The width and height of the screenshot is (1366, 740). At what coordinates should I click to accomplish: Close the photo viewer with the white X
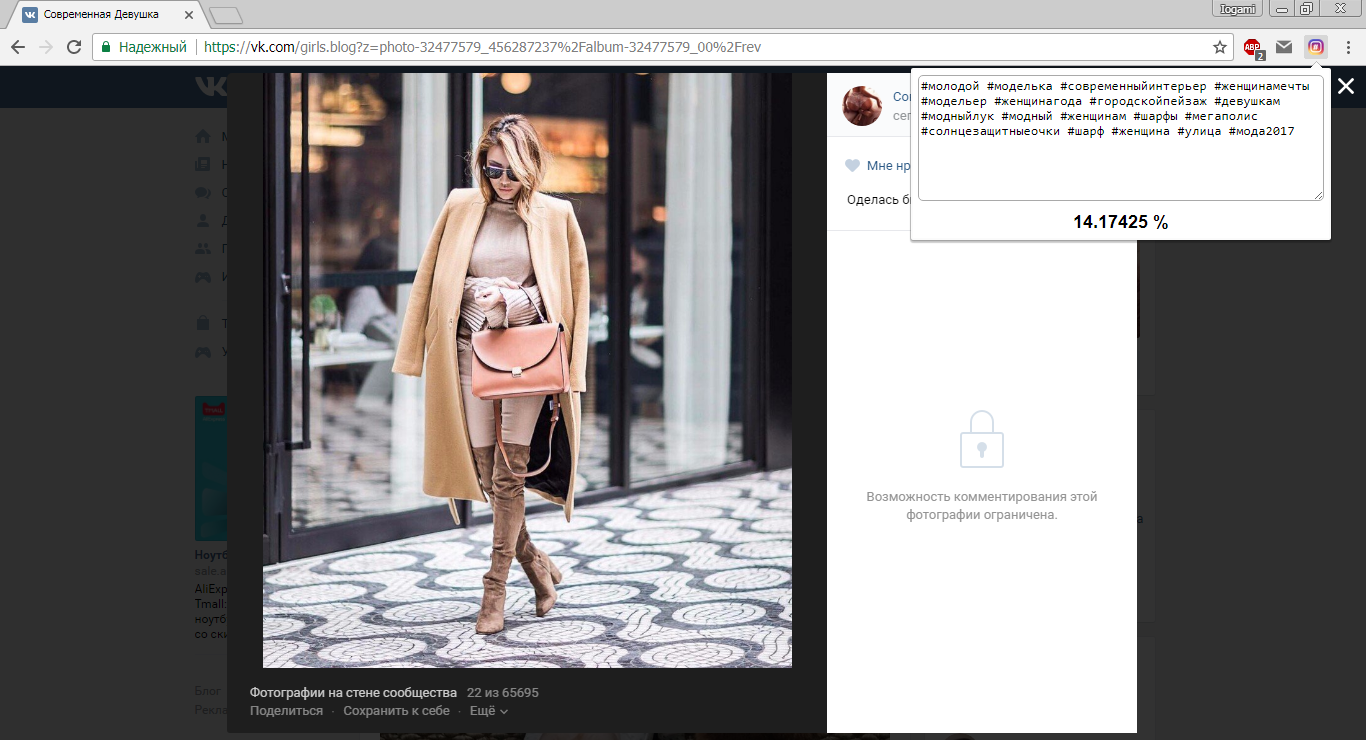pyautogui.click(x=1346, y=87)
